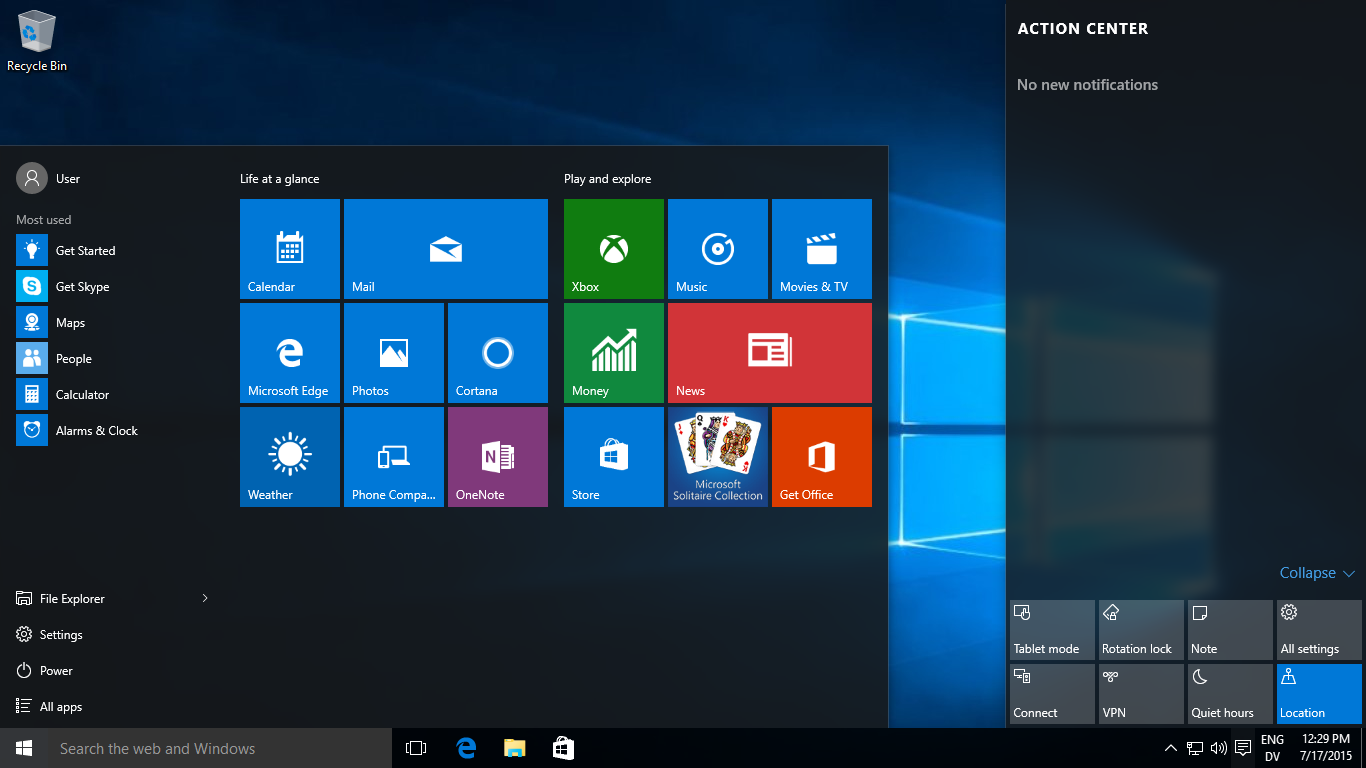1366x768 pixels.
Task: Open the Xbox tile
Action: pos(613,249)
